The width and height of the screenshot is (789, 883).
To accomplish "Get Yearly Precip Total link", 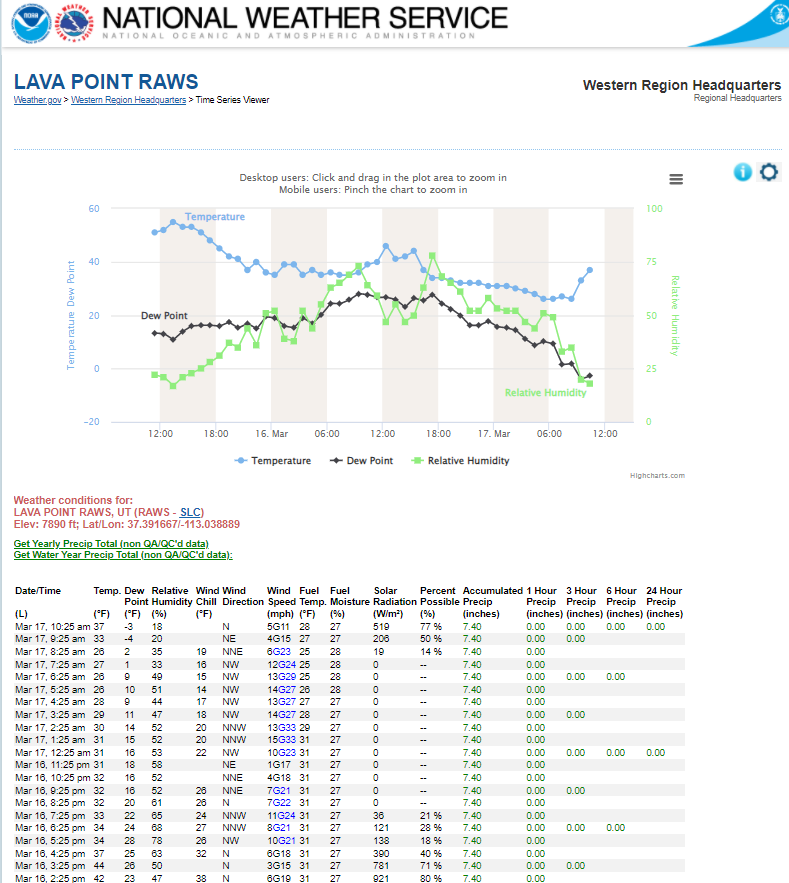I will [x=109, y=544].
